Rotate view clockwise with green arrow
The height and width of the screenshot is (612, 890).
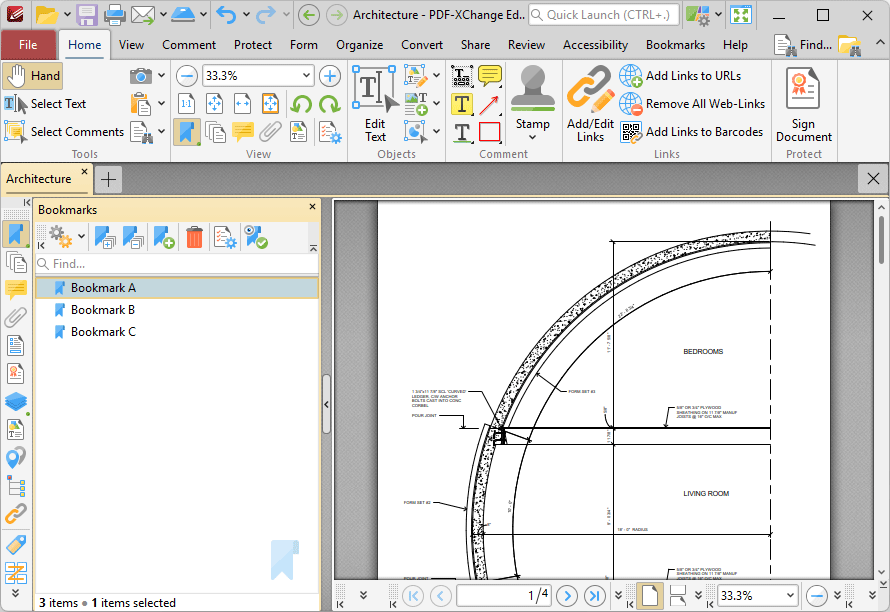[x=327, y=104]
